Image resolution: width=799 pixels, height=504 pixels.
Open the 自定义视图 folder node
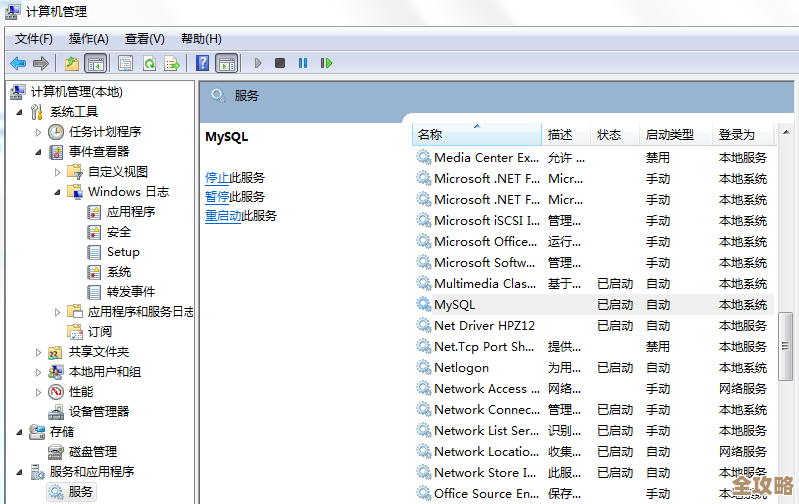click(118, 172)
